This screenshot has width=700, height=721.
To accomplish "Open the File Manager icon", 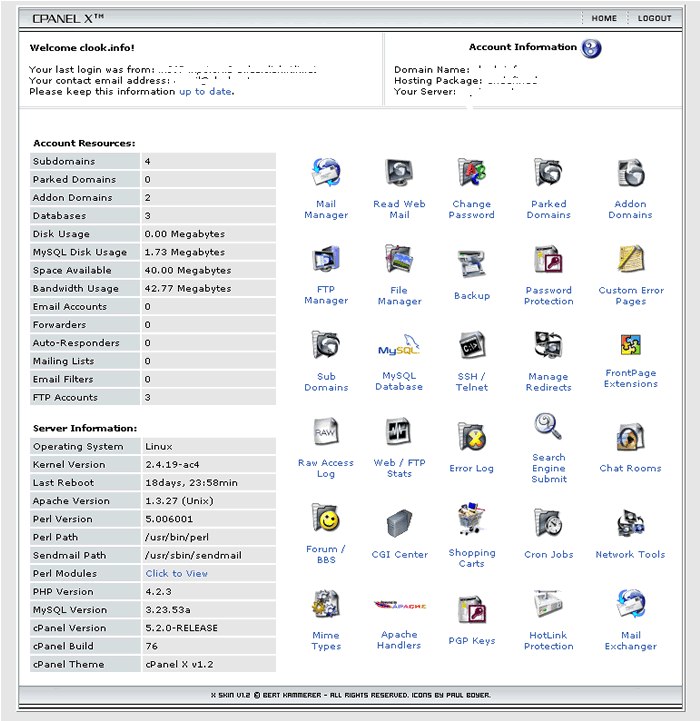I will coord(399,258).
